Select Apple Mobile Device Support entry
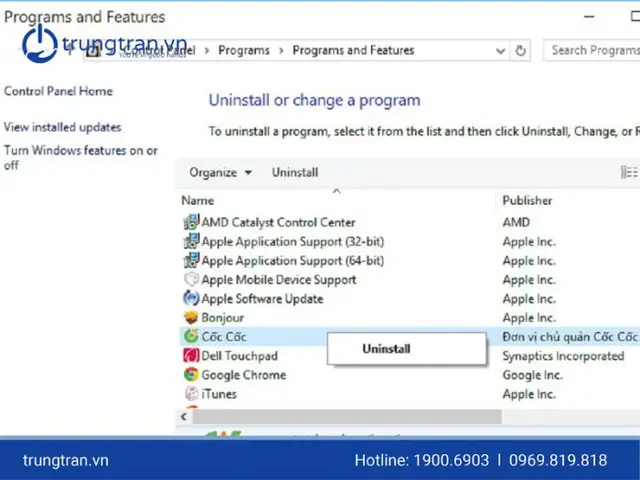This screenshot has width=640, height=480. (x=279, y=280)
